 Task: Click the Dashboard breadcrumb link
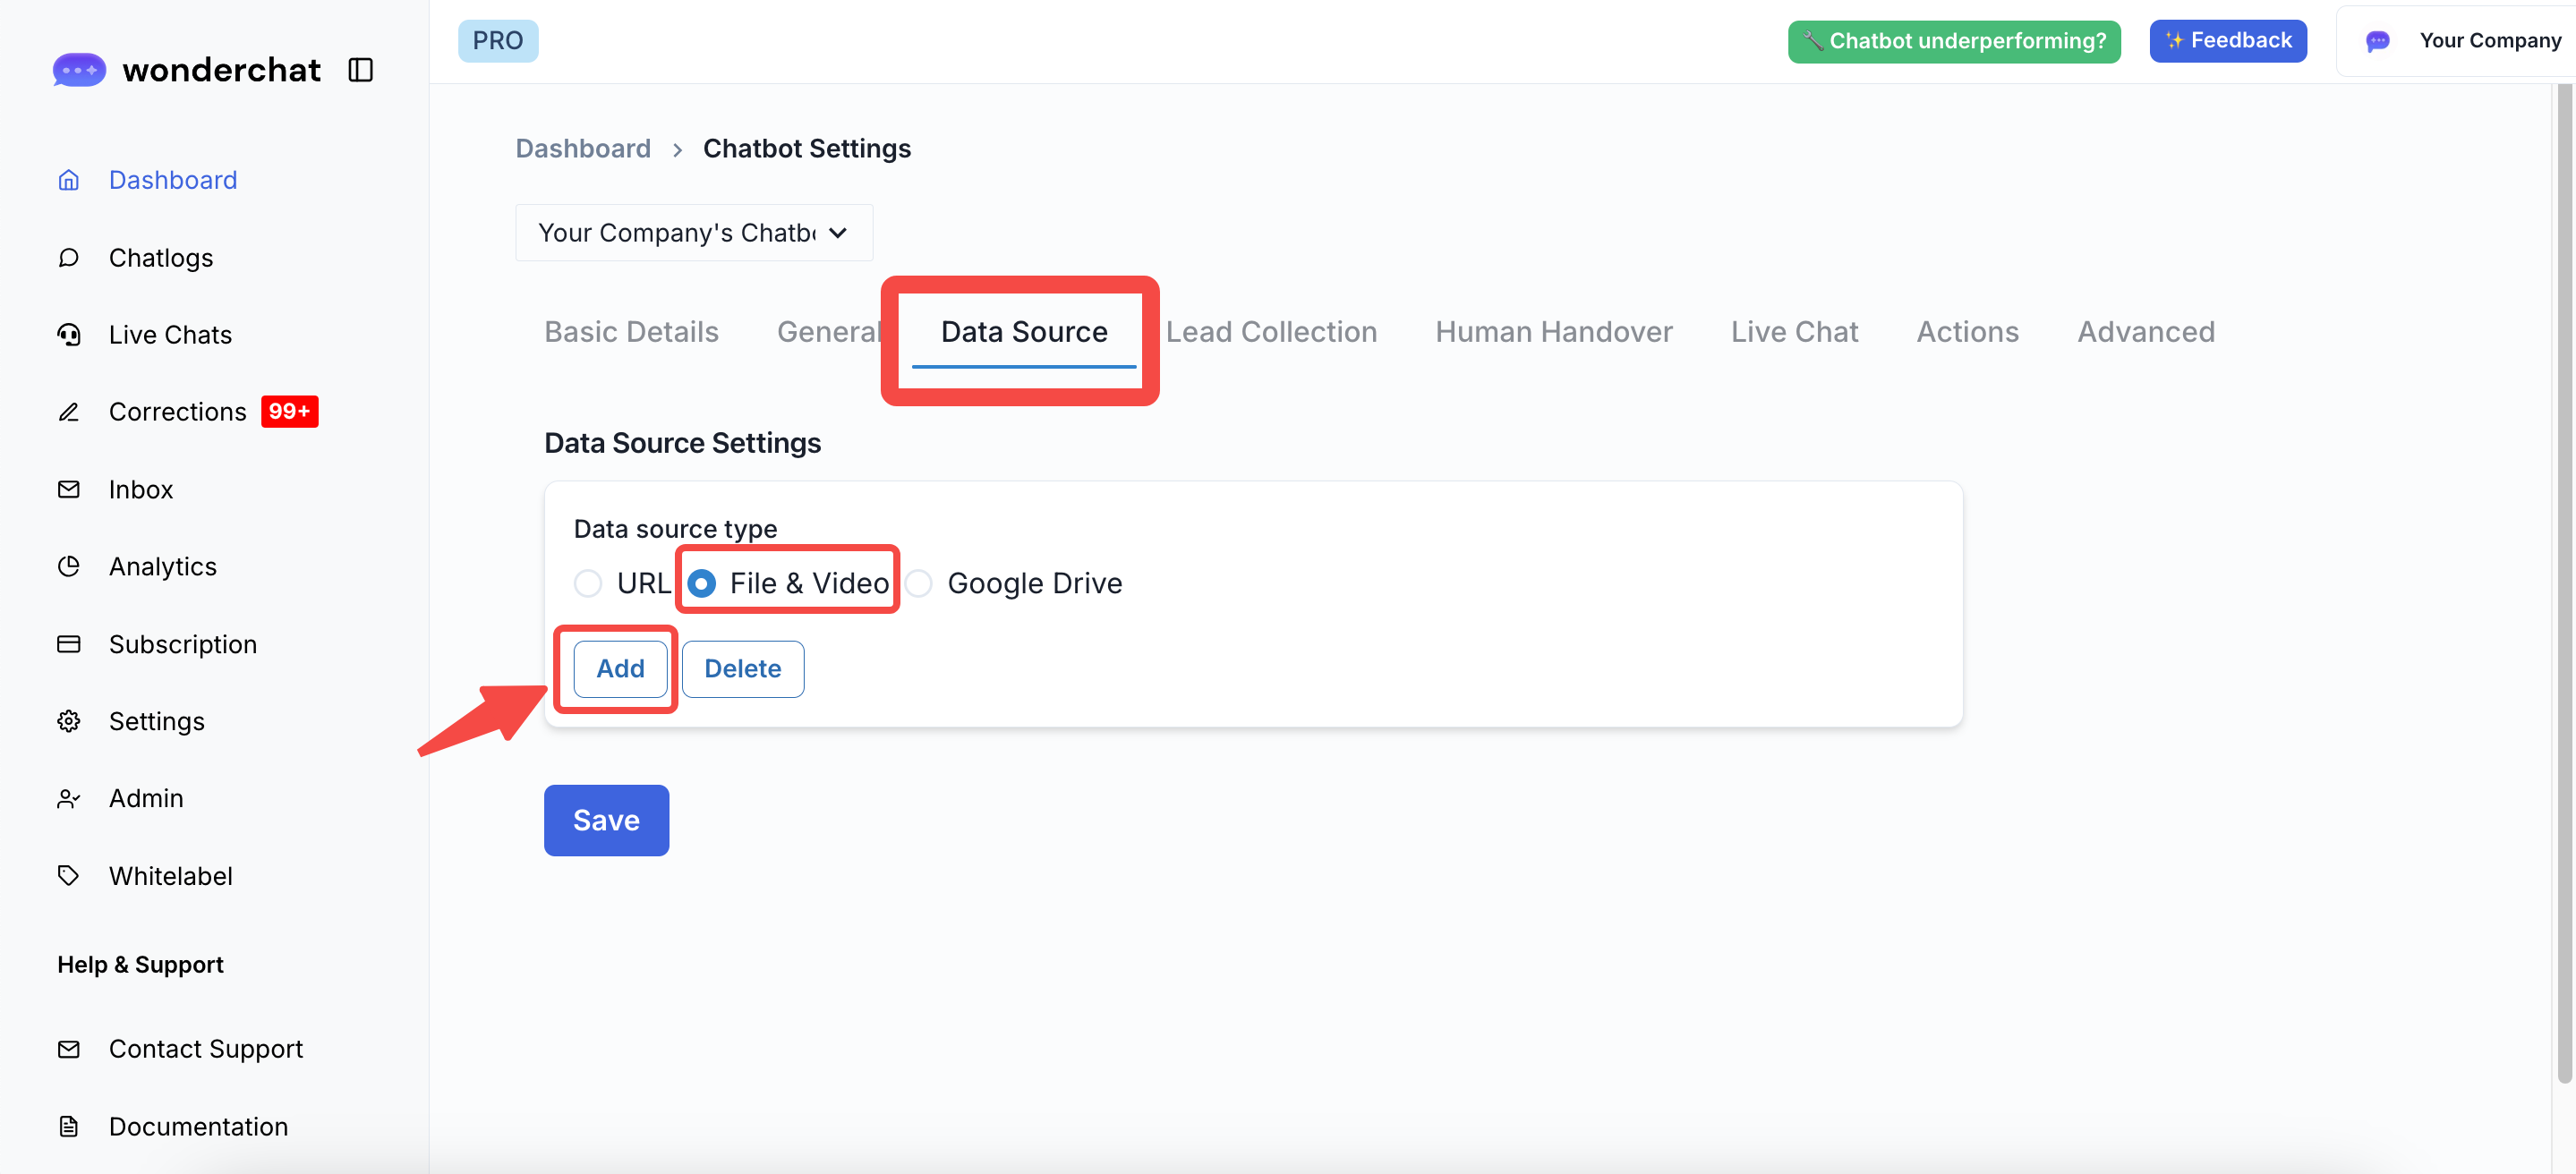pos(583,149)
